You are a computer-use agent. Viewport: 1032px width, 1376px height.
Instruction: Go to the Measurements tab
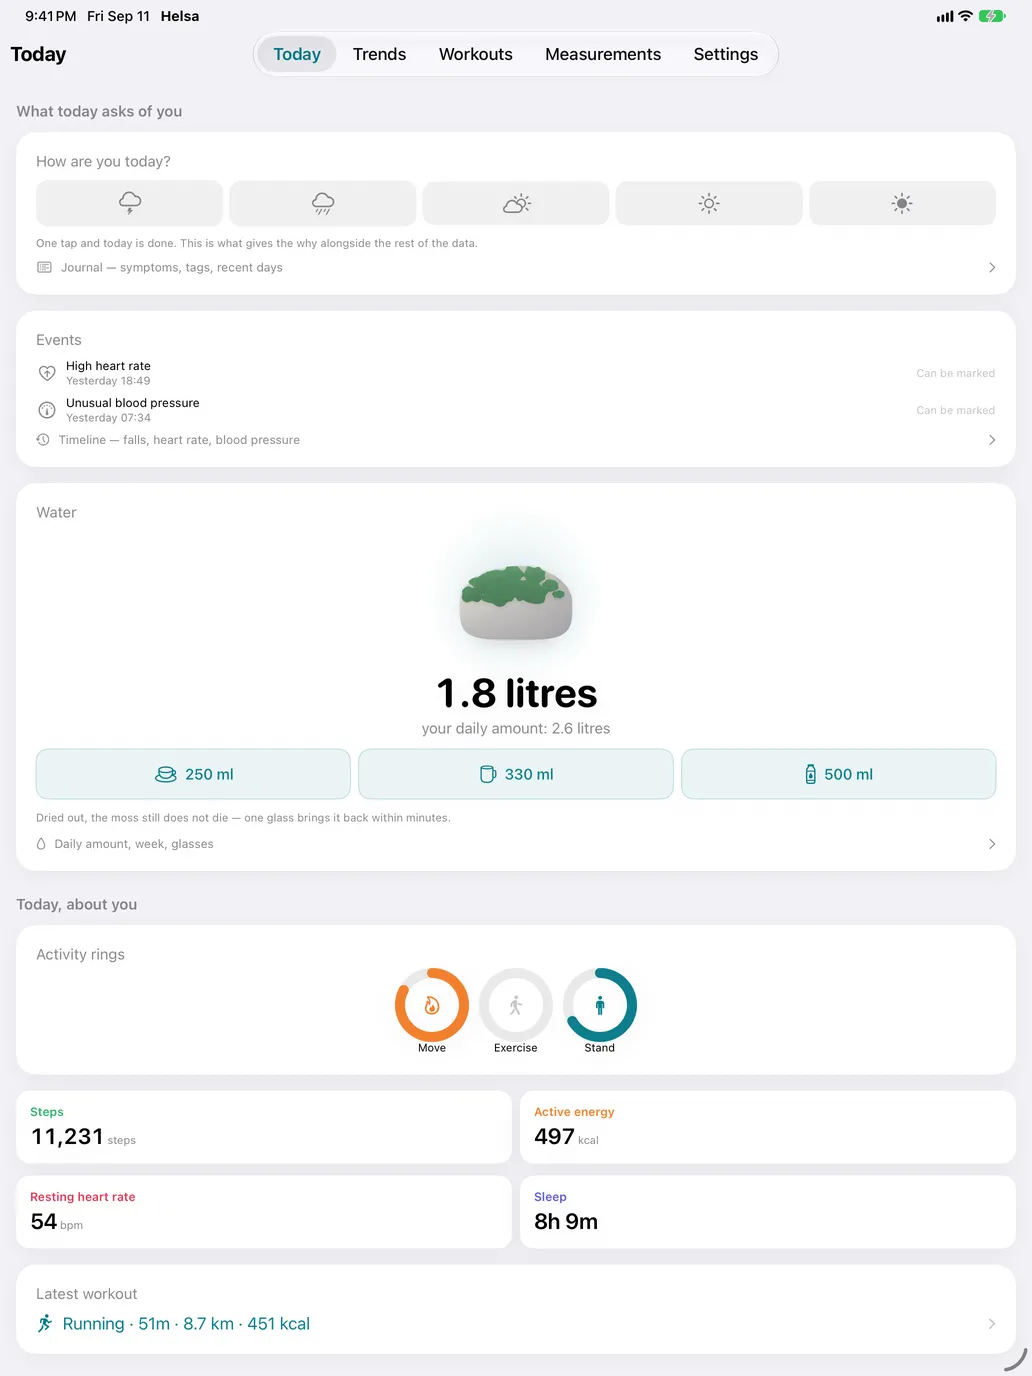tap(603, 54)
